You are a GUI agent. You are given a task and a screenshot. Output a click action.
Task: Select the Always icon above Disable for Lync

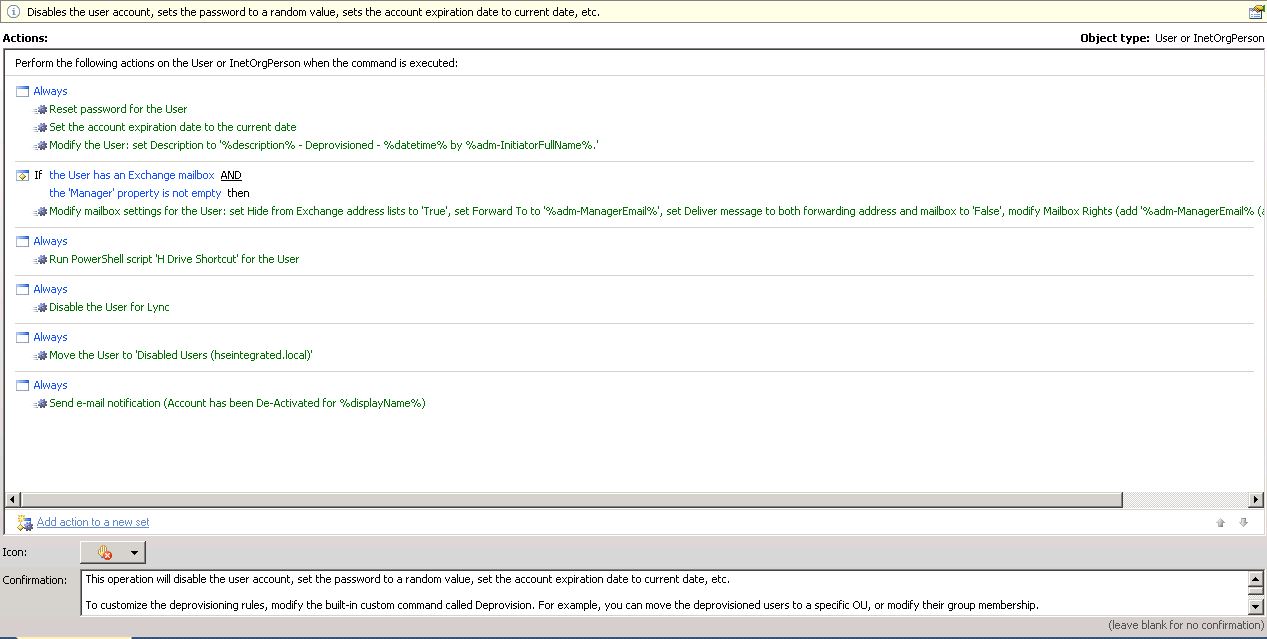click(23, 289)
